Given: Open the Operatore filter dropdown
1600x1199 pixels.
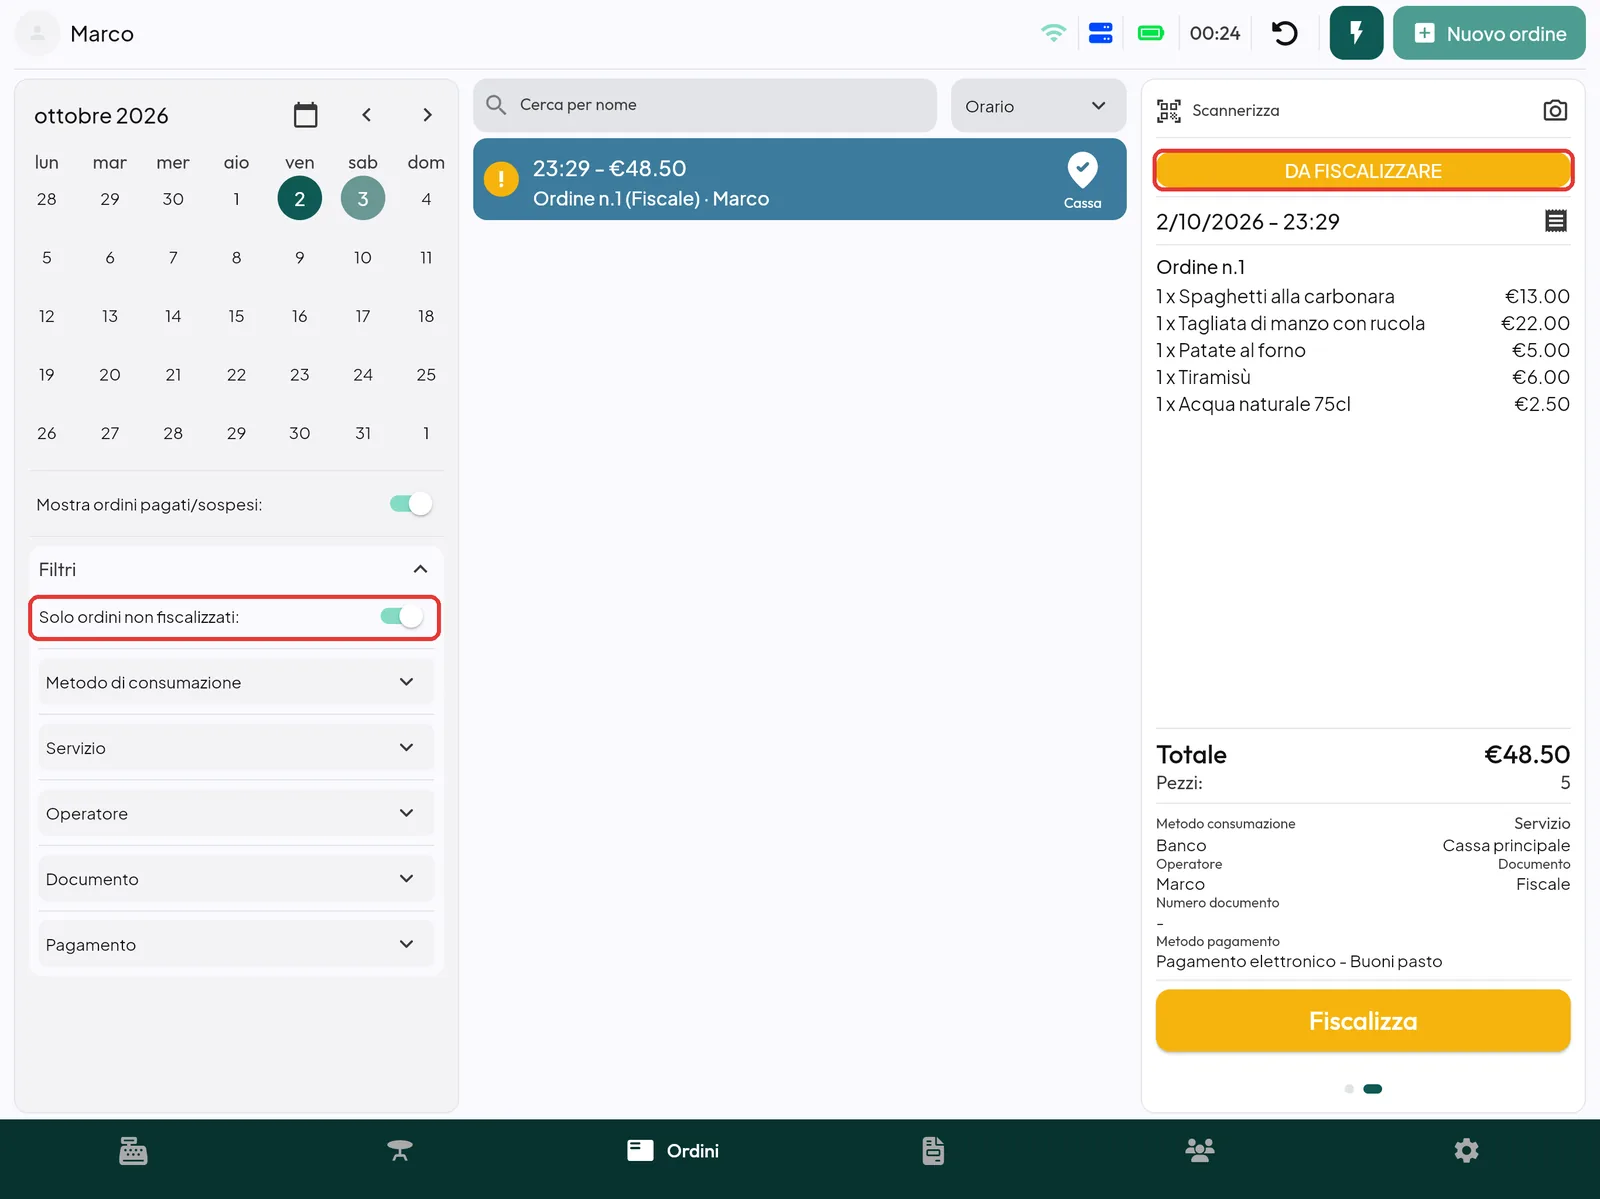Looking at the screenshot, I should [236, 813].
